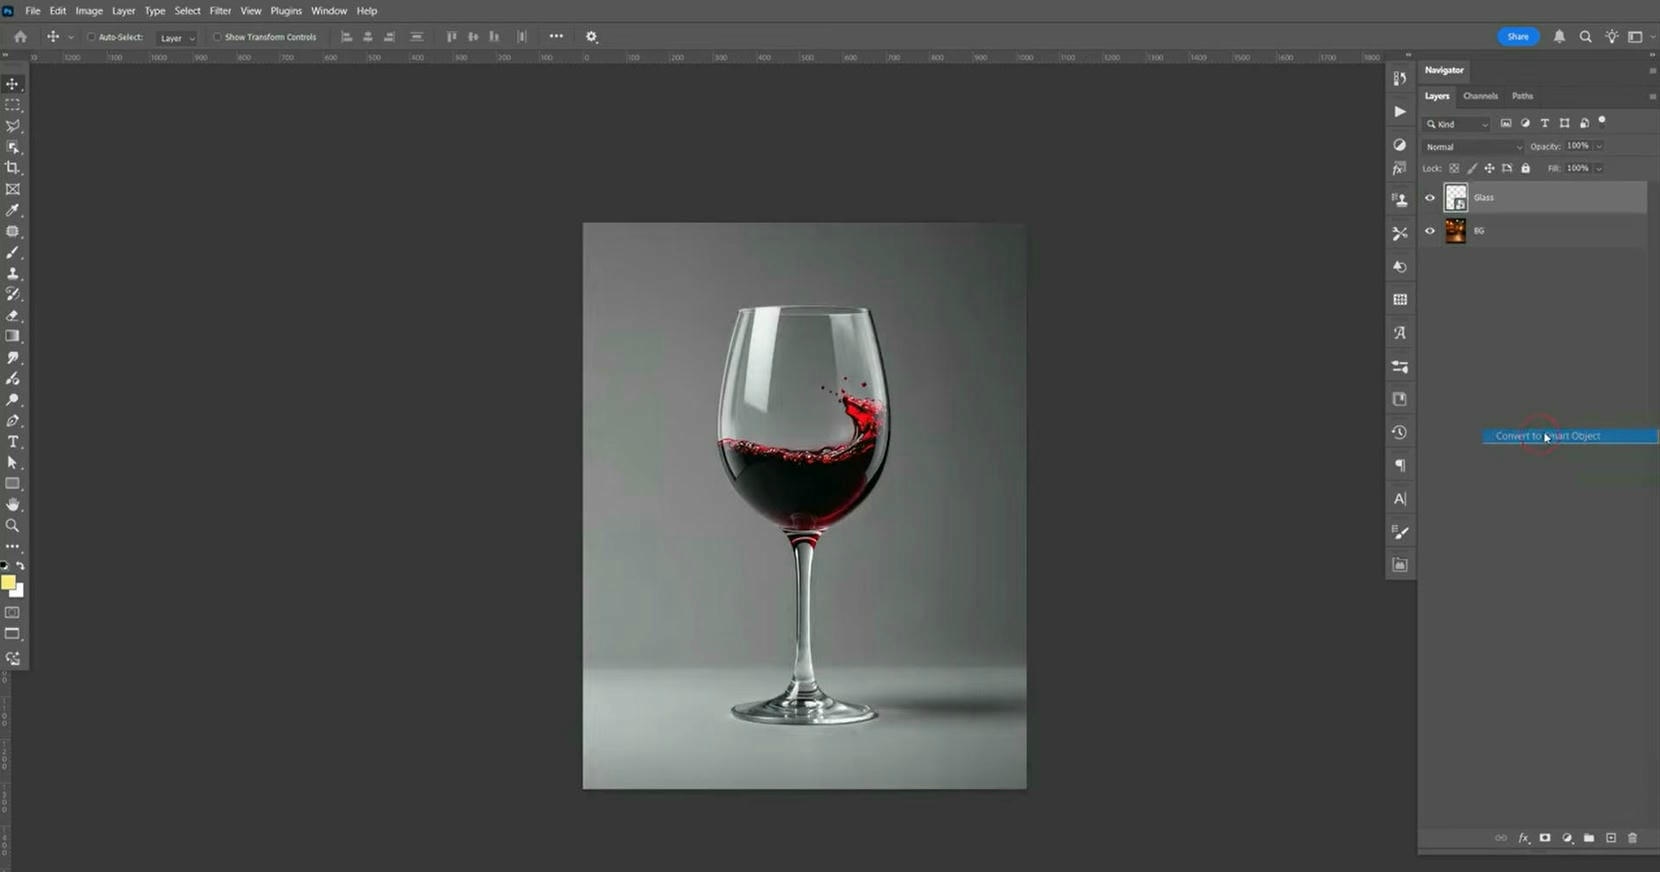Screen dimensions: 1660x872
Task: Open the notifications bell
Action: (x=1559, y=37)
